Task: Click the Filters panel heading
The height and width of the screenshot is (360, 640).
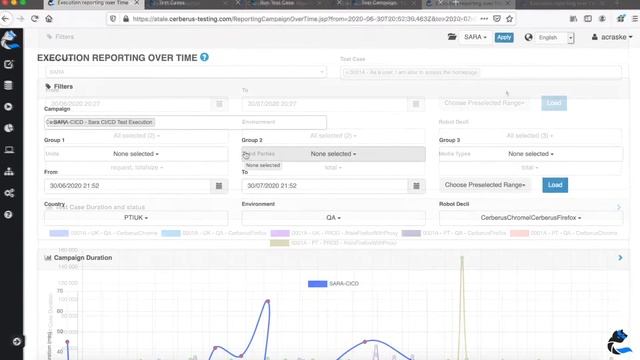Action: (x=59, y=87)
